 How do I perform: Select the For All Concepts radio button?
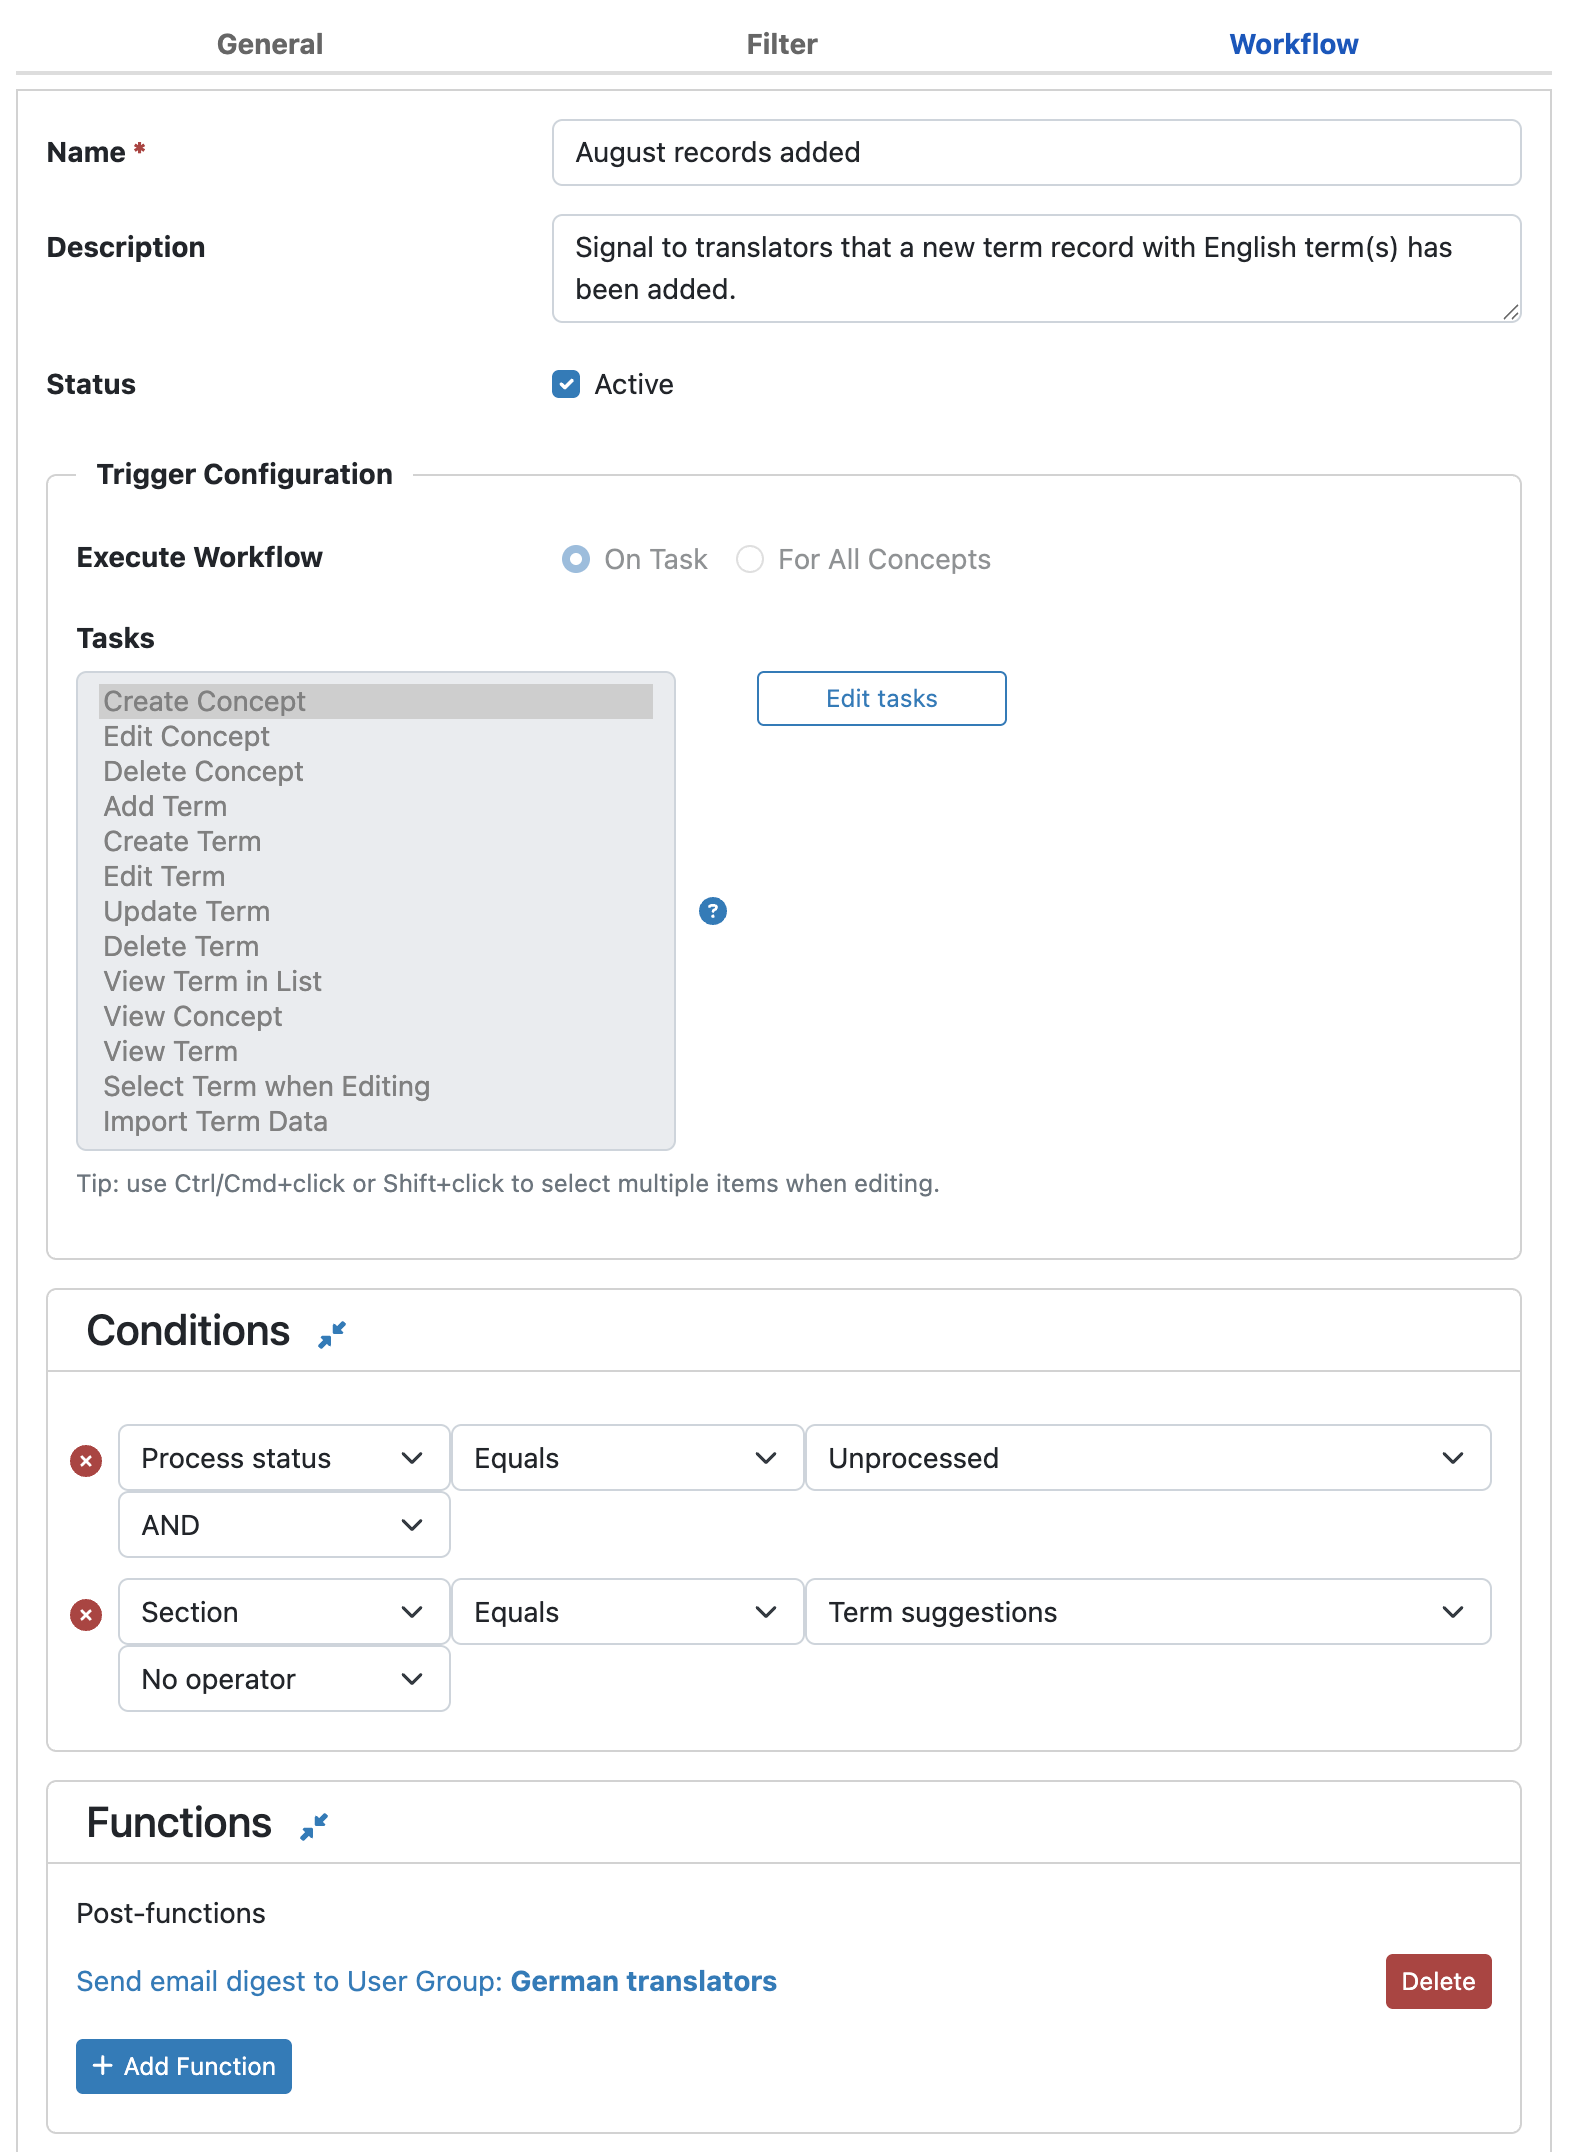[750, 559]
